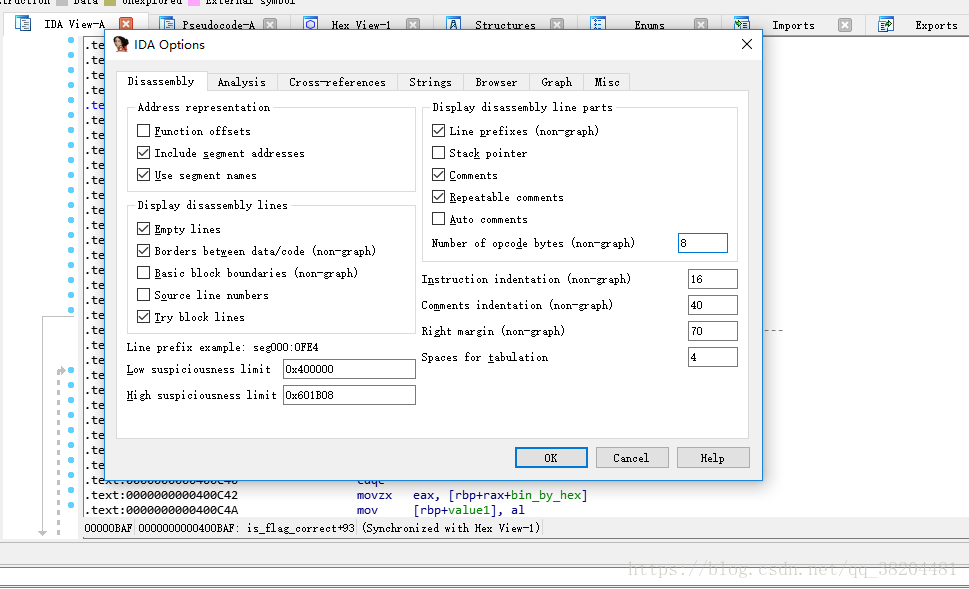Open the Structures view tab

(x=505, y=25)
